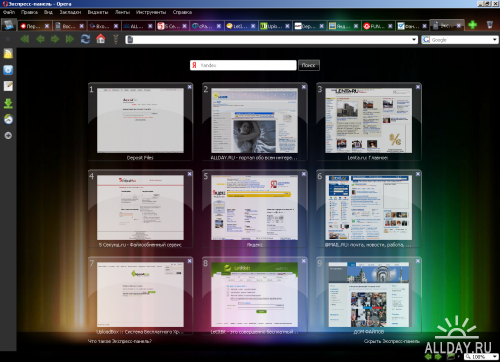
Task: Open the Справка menu
Action: coord(182,12)
